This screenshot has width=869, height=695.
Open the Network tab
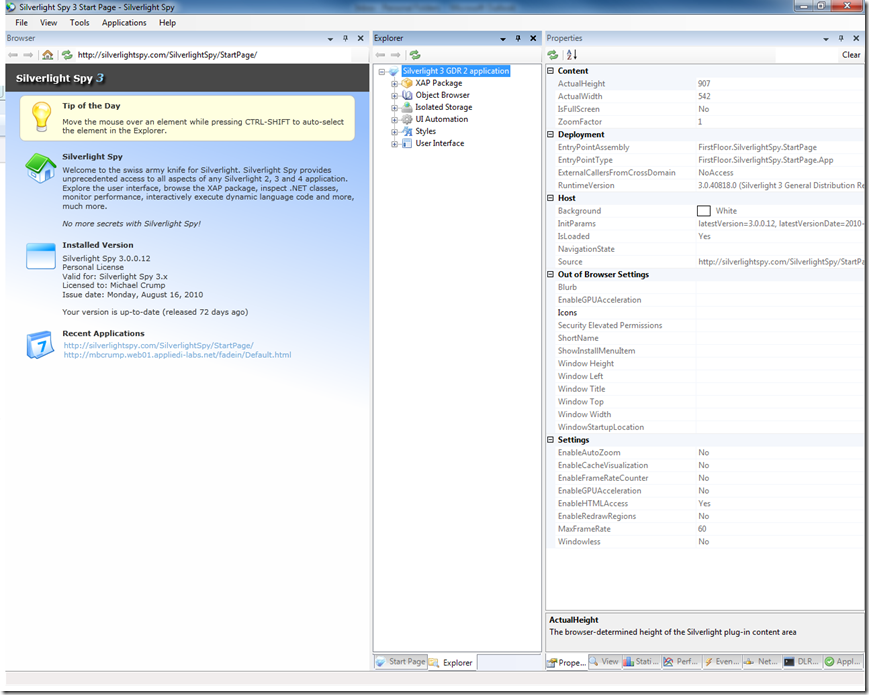(761, 662)
